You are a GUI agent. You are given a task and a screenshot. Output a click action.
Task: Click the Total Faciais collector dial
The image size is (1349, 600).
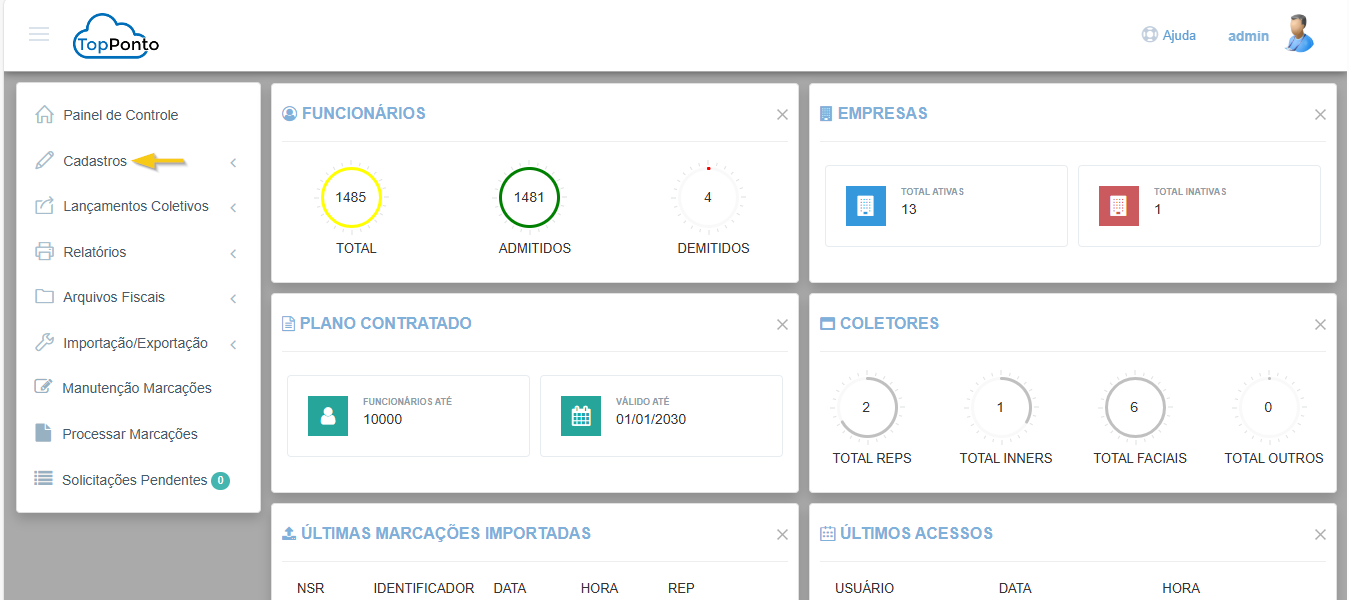1133,408
